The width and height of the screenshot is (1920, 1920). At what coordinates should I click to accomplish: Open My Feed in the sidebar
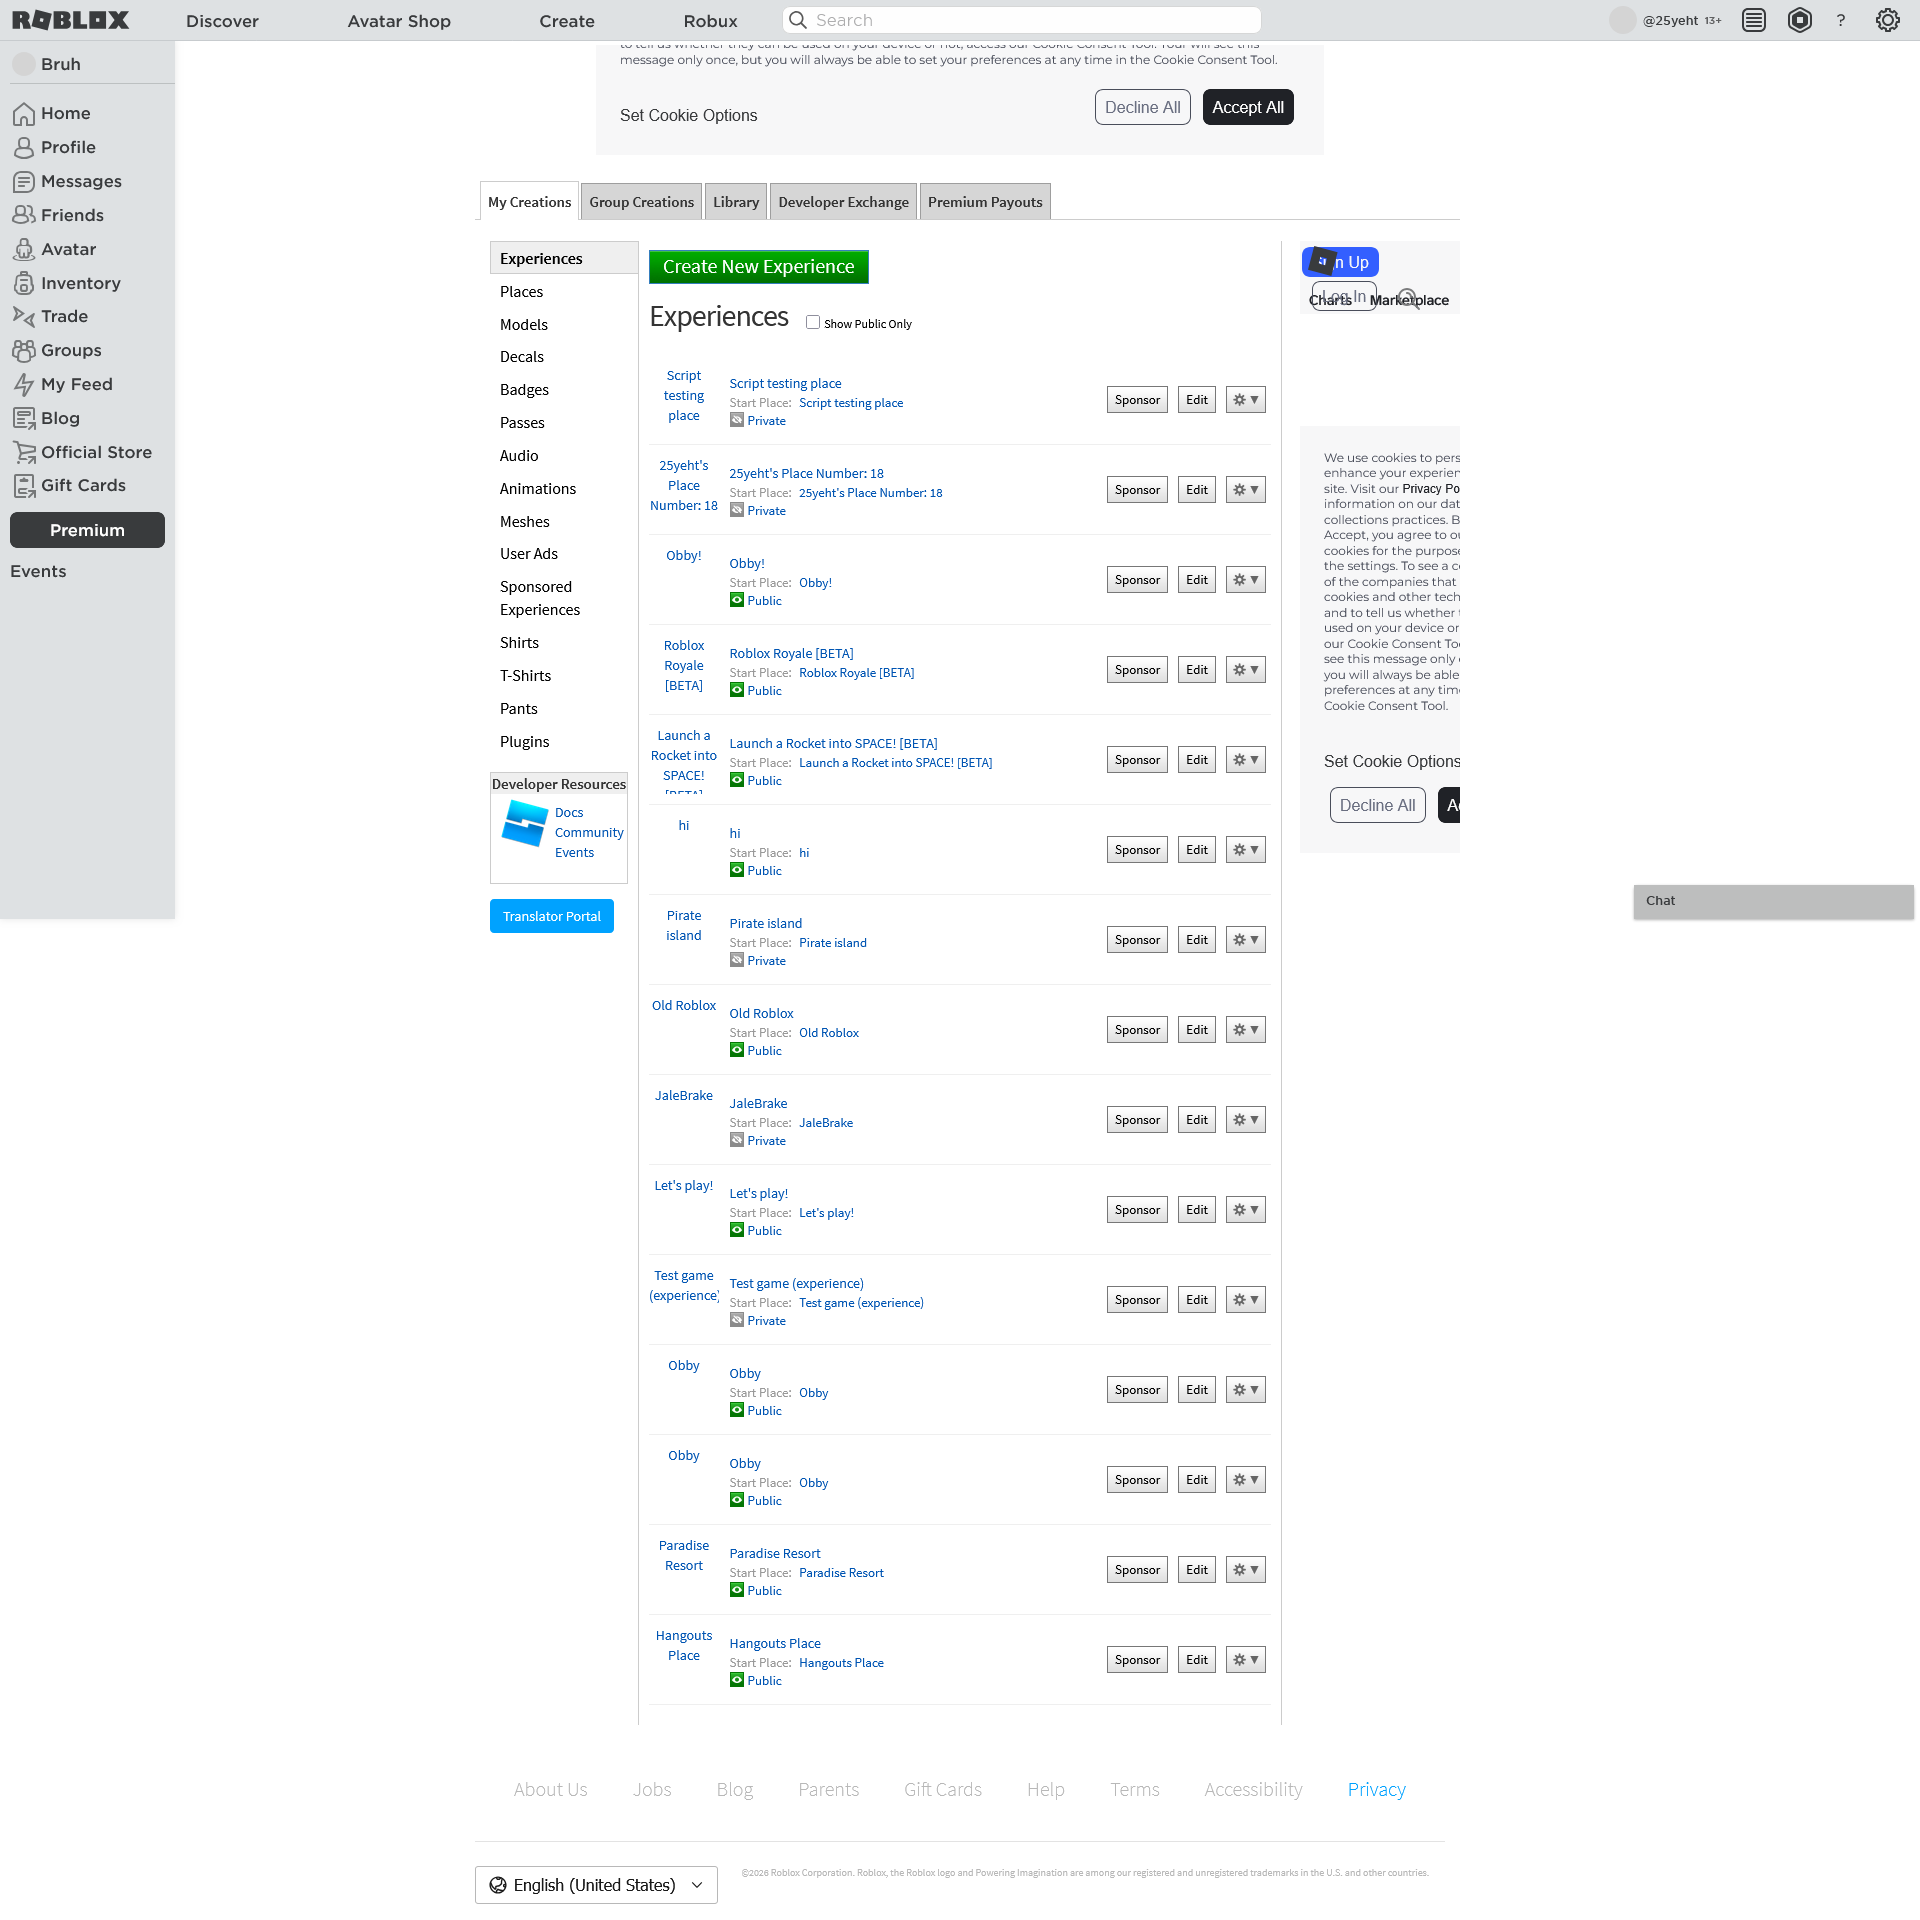[76, 384]
